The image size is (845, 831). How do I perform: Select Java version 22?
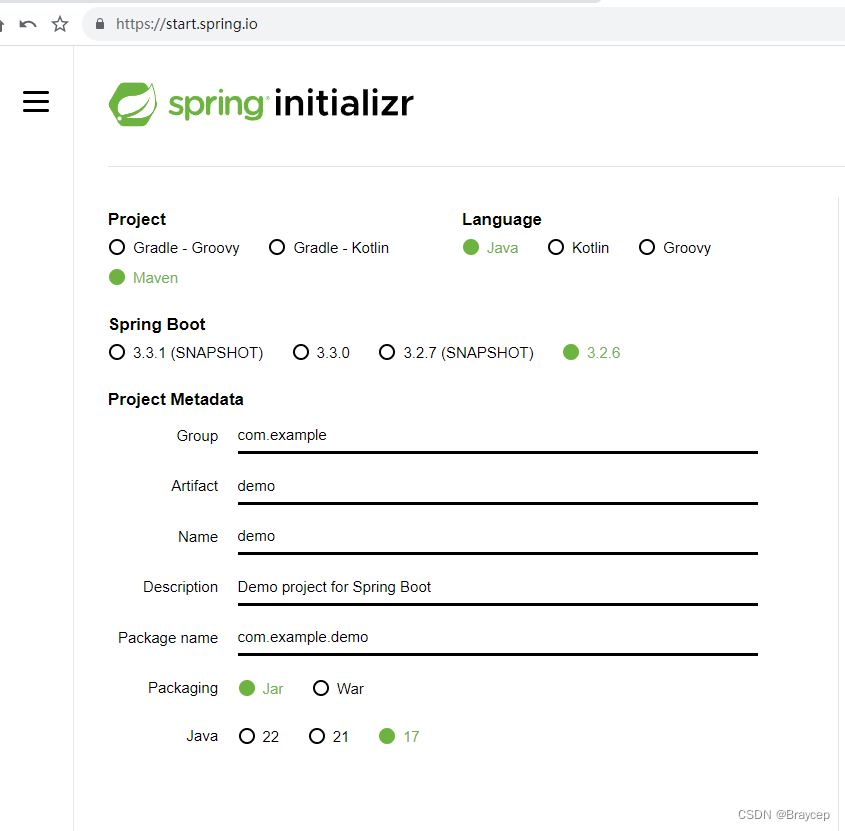[259, 736]
